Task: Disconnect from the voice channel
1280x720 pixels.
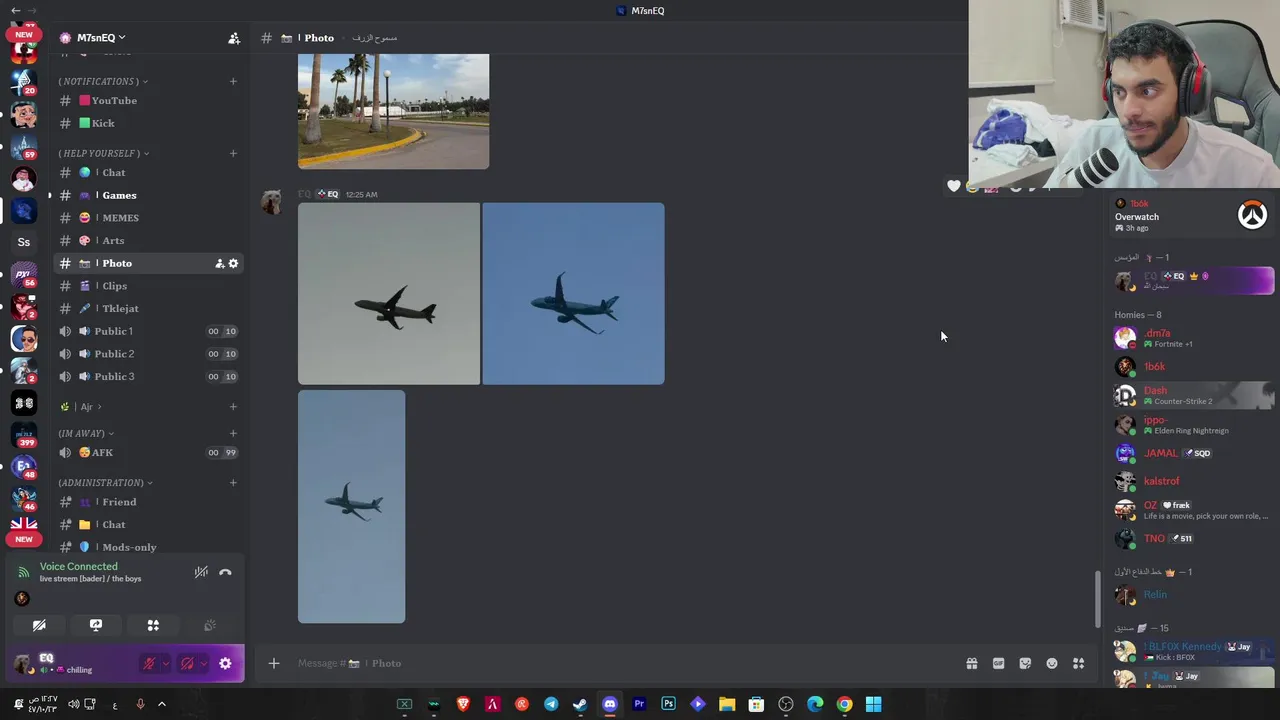Action: pyautogui.click(x=225, y=572)
